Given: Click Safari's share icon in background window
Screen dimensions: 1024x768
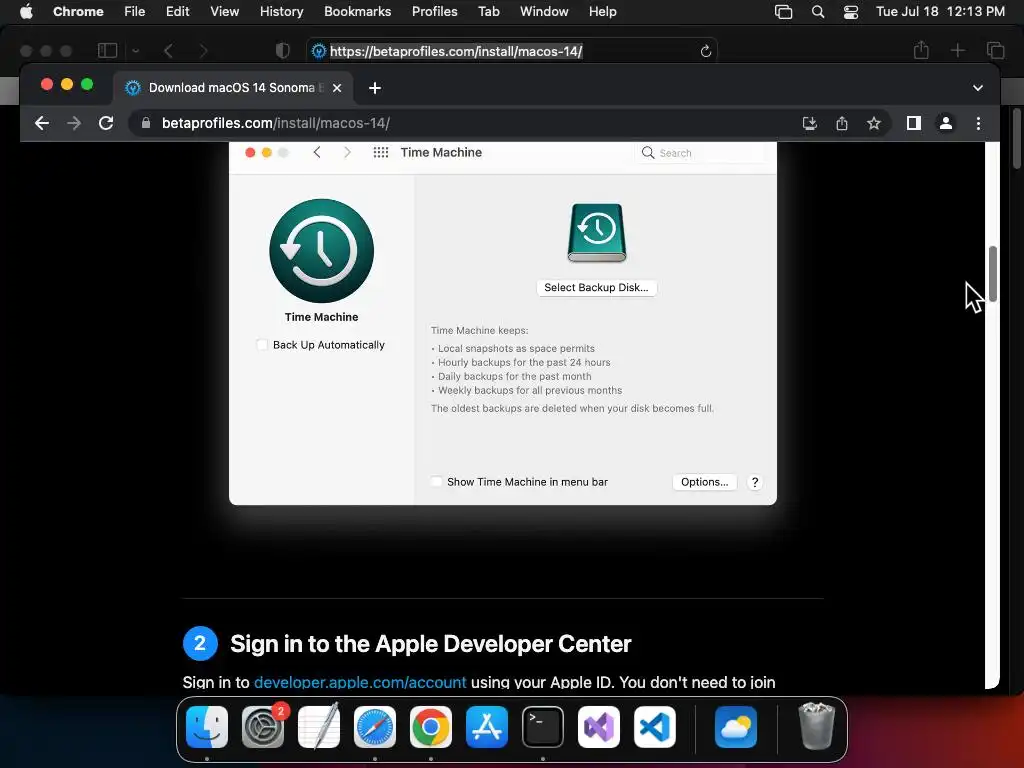Looking at the screenshot, I should tap(921, 50).
